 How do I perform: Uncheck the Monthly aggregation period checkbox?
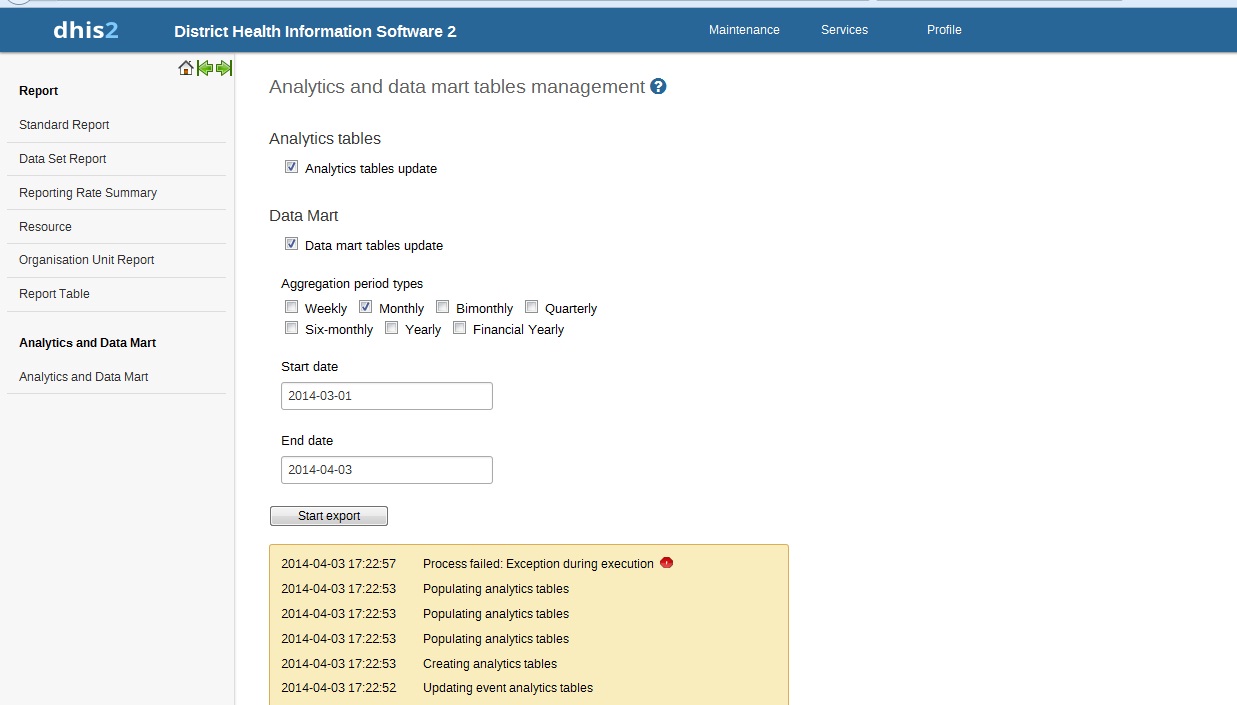point(366,307)
